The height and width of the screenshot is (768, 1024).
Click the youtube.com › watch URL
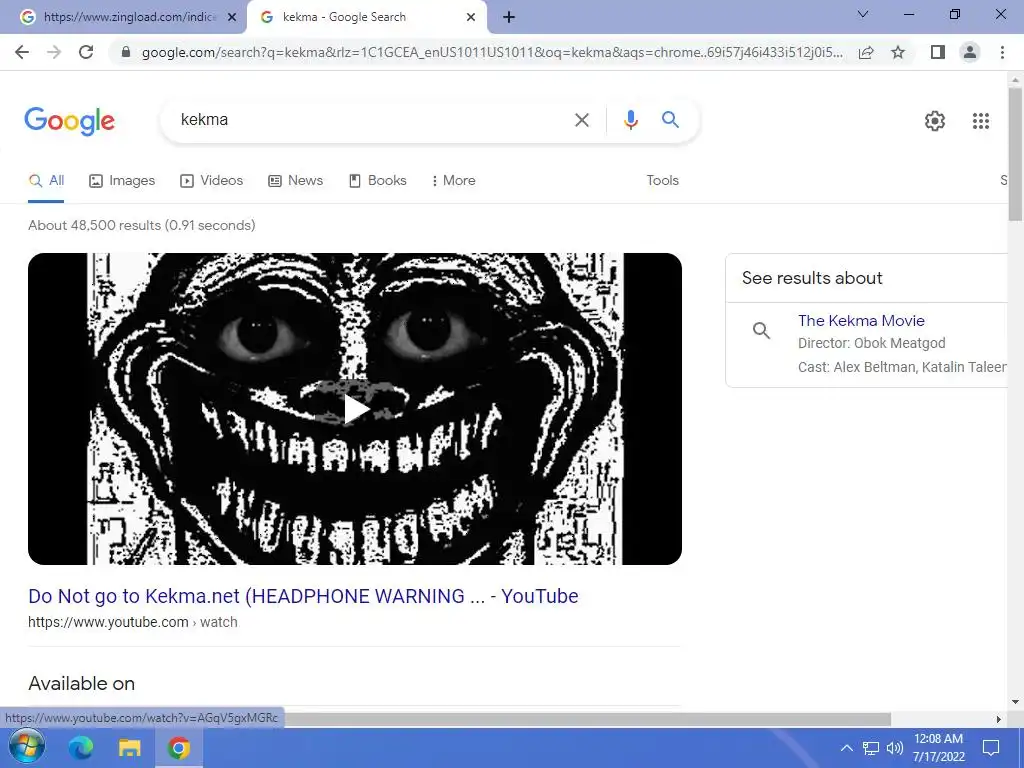click(133, 622)
